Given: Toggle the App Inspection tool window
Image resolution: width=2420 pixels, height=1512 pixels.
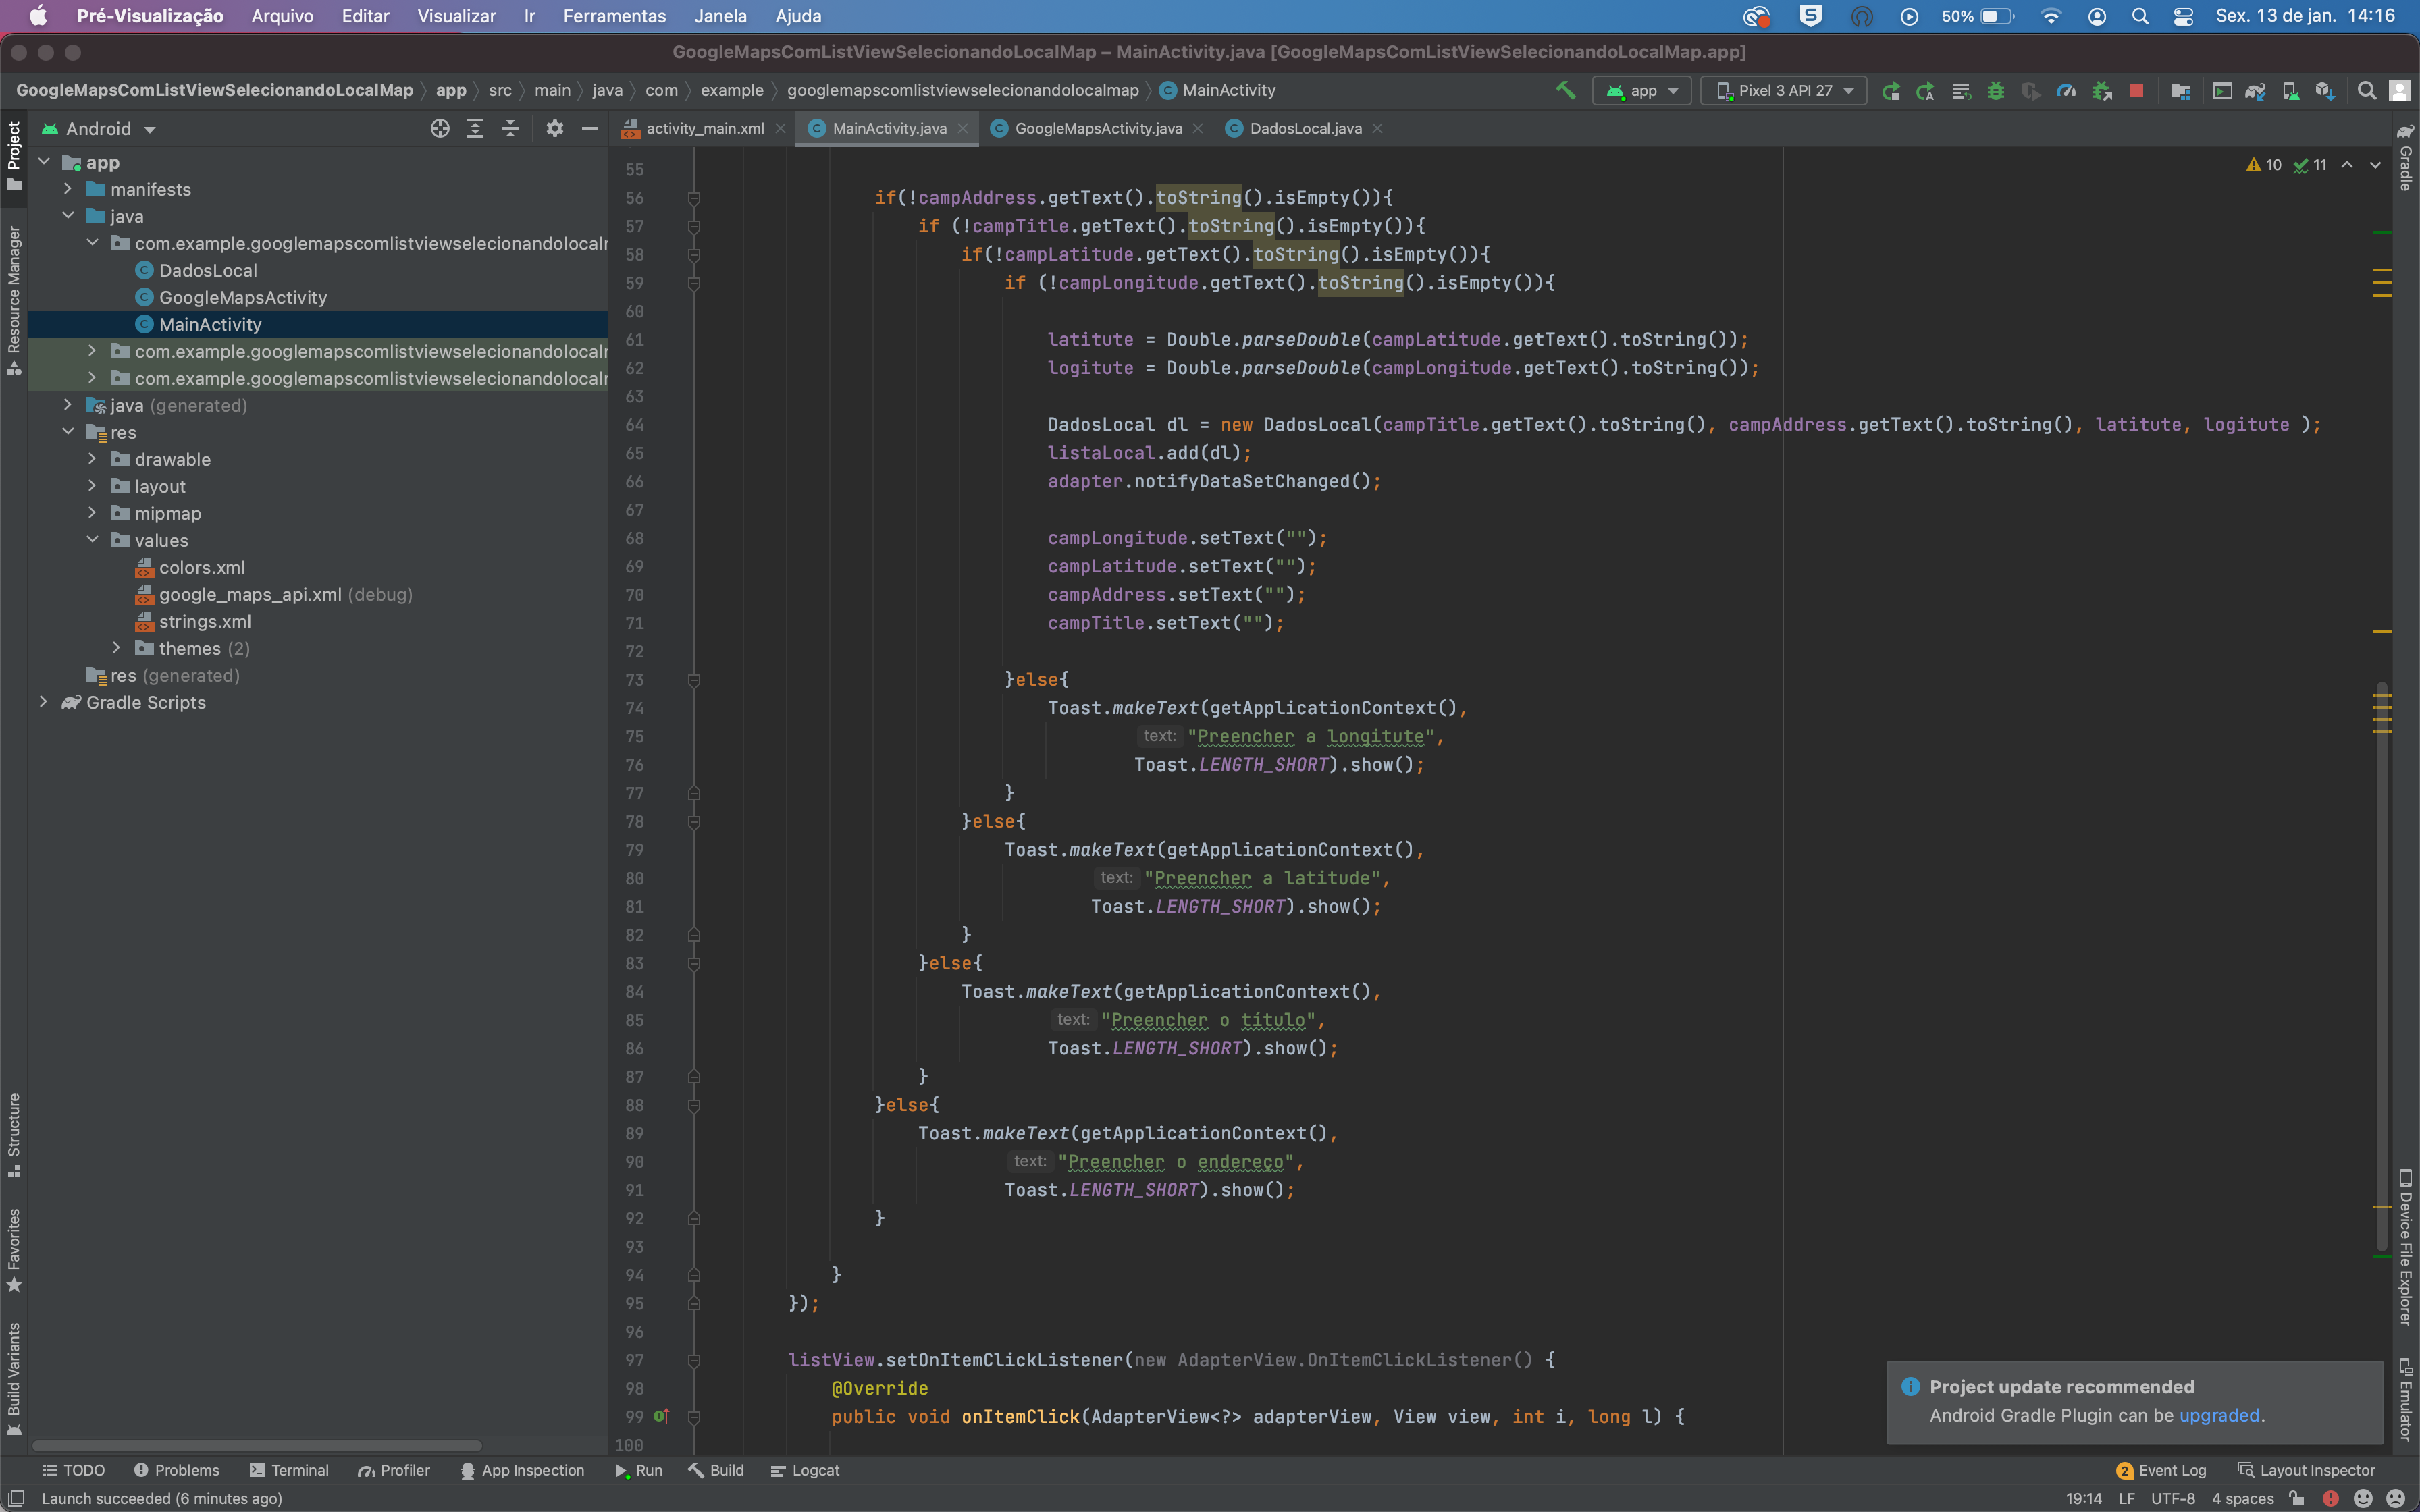Looking at the screenshot, I should [522, 1470].
